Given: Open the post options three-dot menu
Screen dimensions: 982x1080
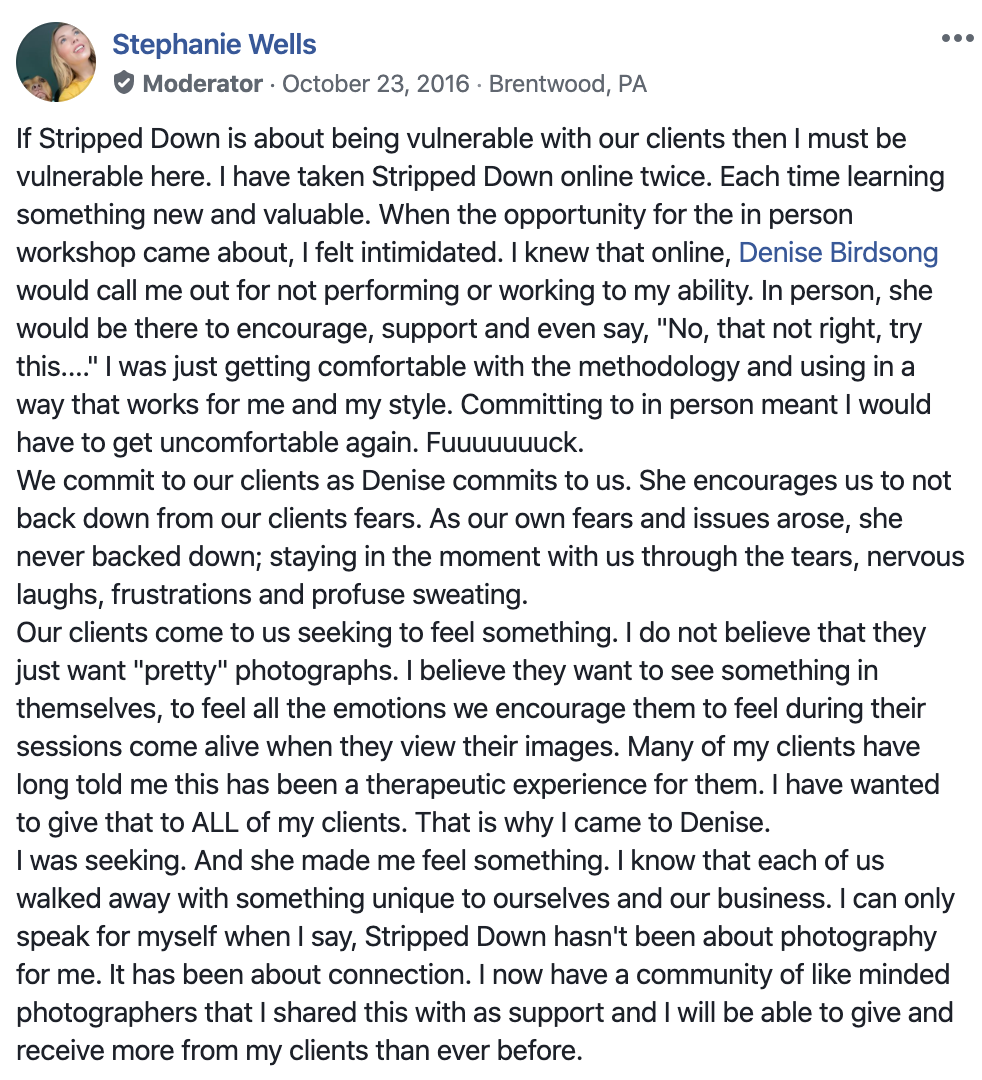Looking at the screenshot, I should tap(957, 39).
